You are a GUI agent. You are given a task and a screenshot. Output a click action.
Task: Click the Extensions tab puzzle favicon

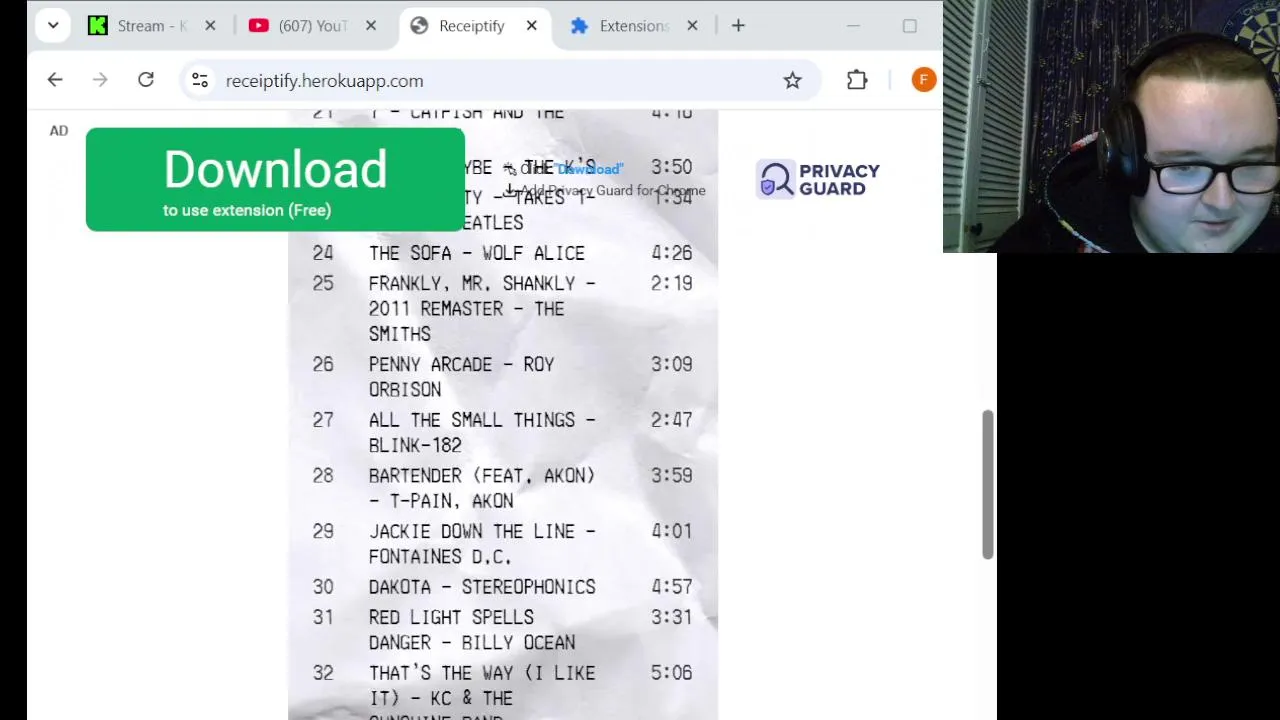pos(579,26)
